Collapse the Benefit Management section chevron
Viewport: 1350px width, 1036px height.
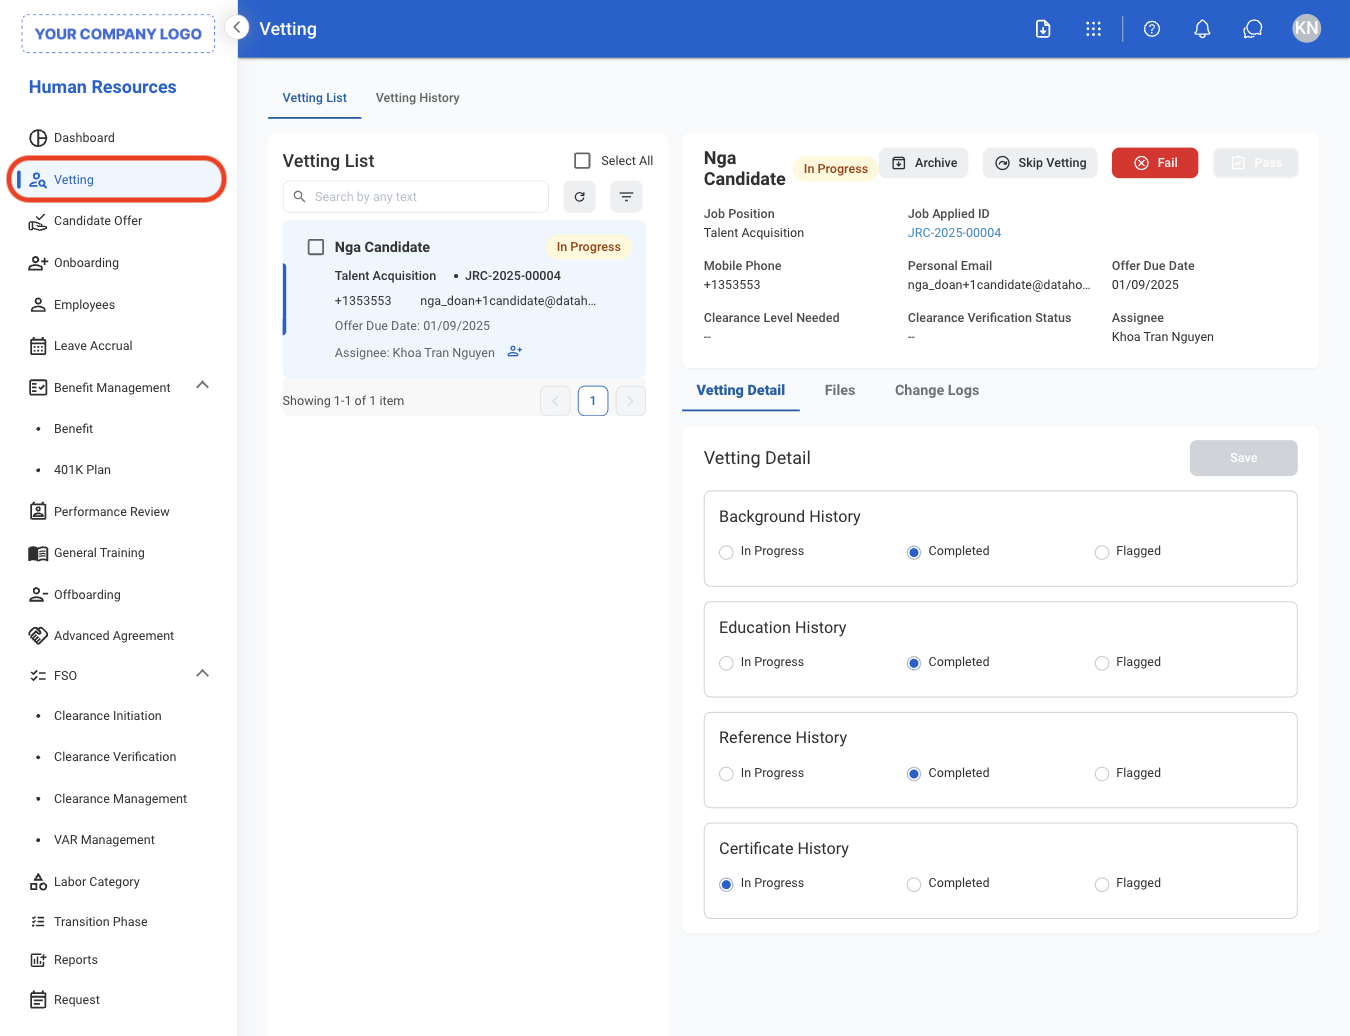point(202,385)
